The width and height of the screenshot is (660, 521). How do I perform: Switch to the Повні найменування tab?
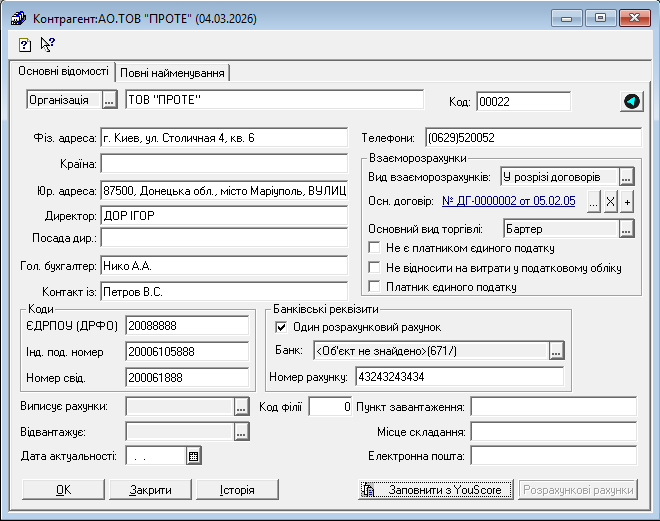[174, 73]
